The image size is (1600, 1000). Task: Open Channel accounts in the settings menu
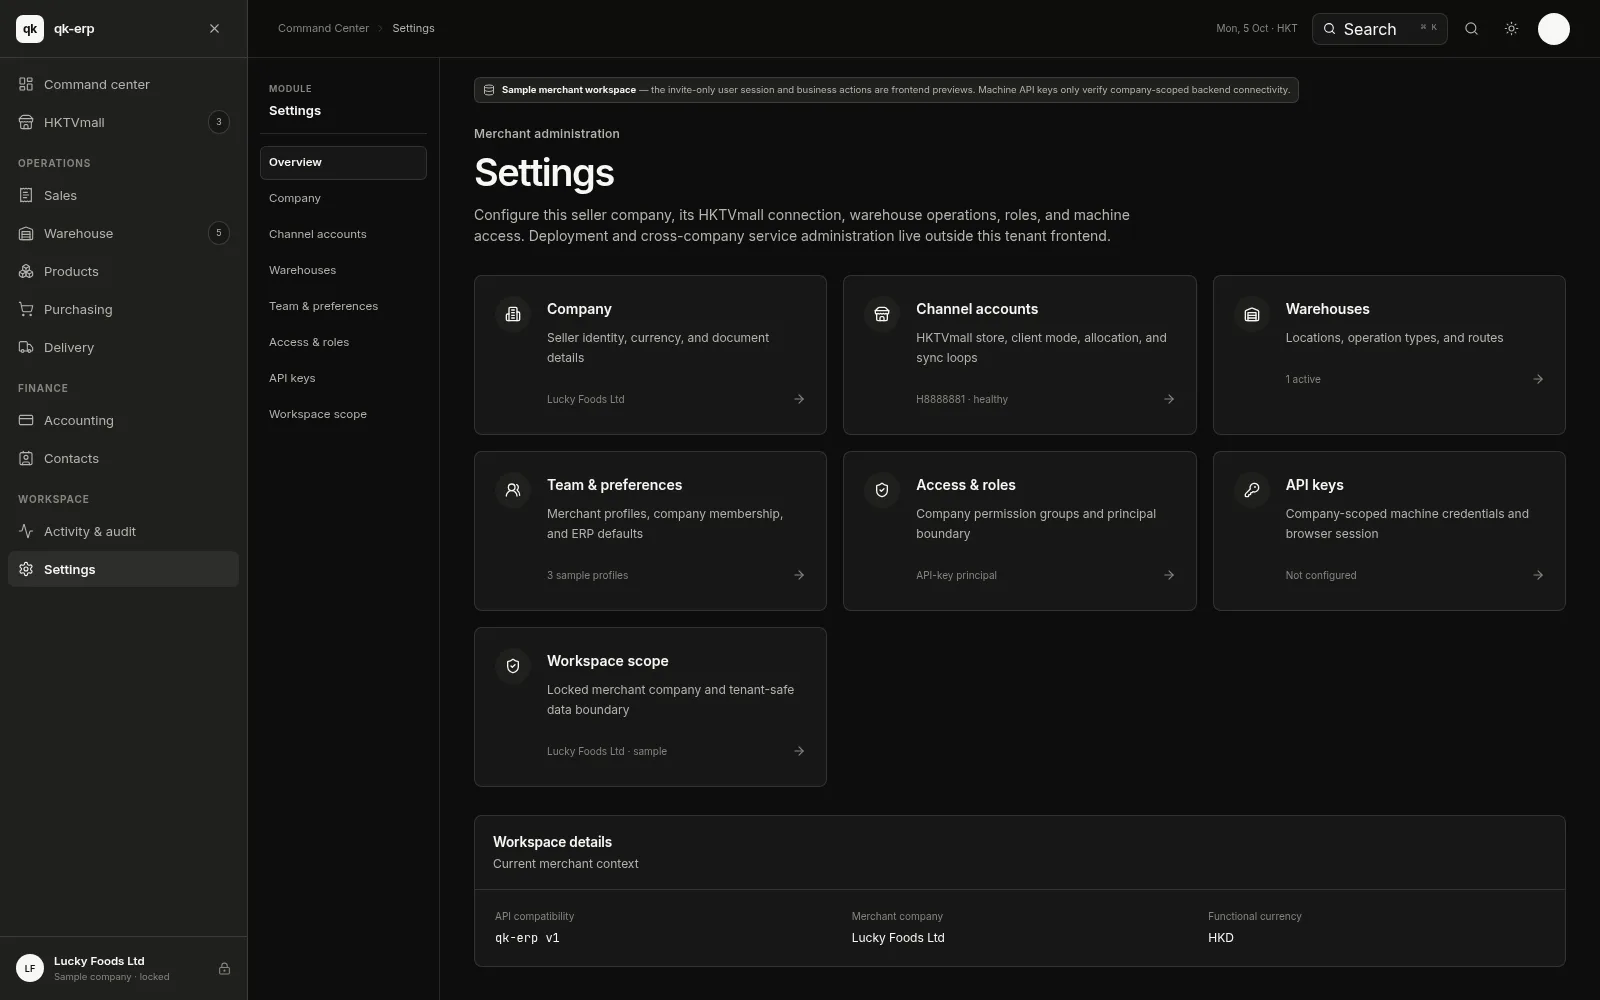343,234
